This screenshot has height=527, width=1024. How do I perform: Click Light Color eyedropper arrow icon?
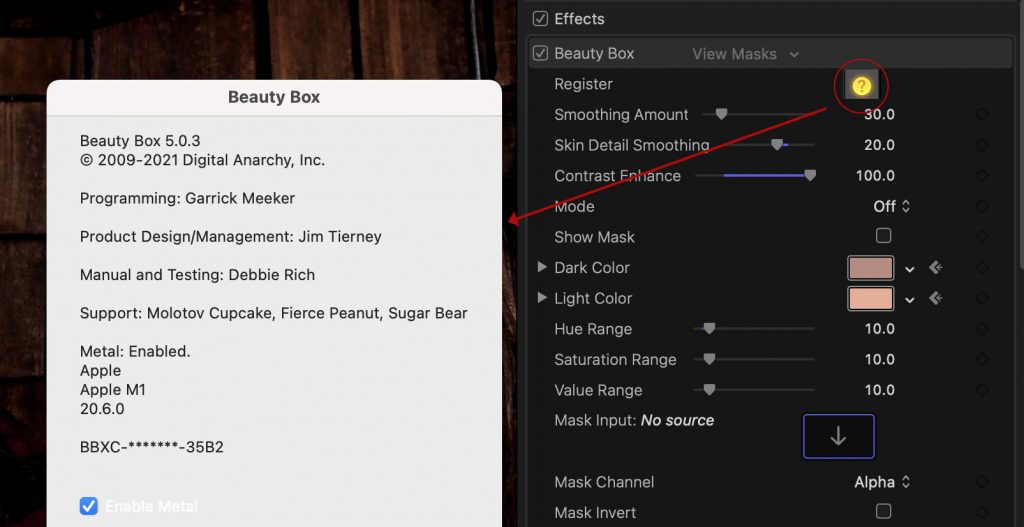click(x=936, y=298)
